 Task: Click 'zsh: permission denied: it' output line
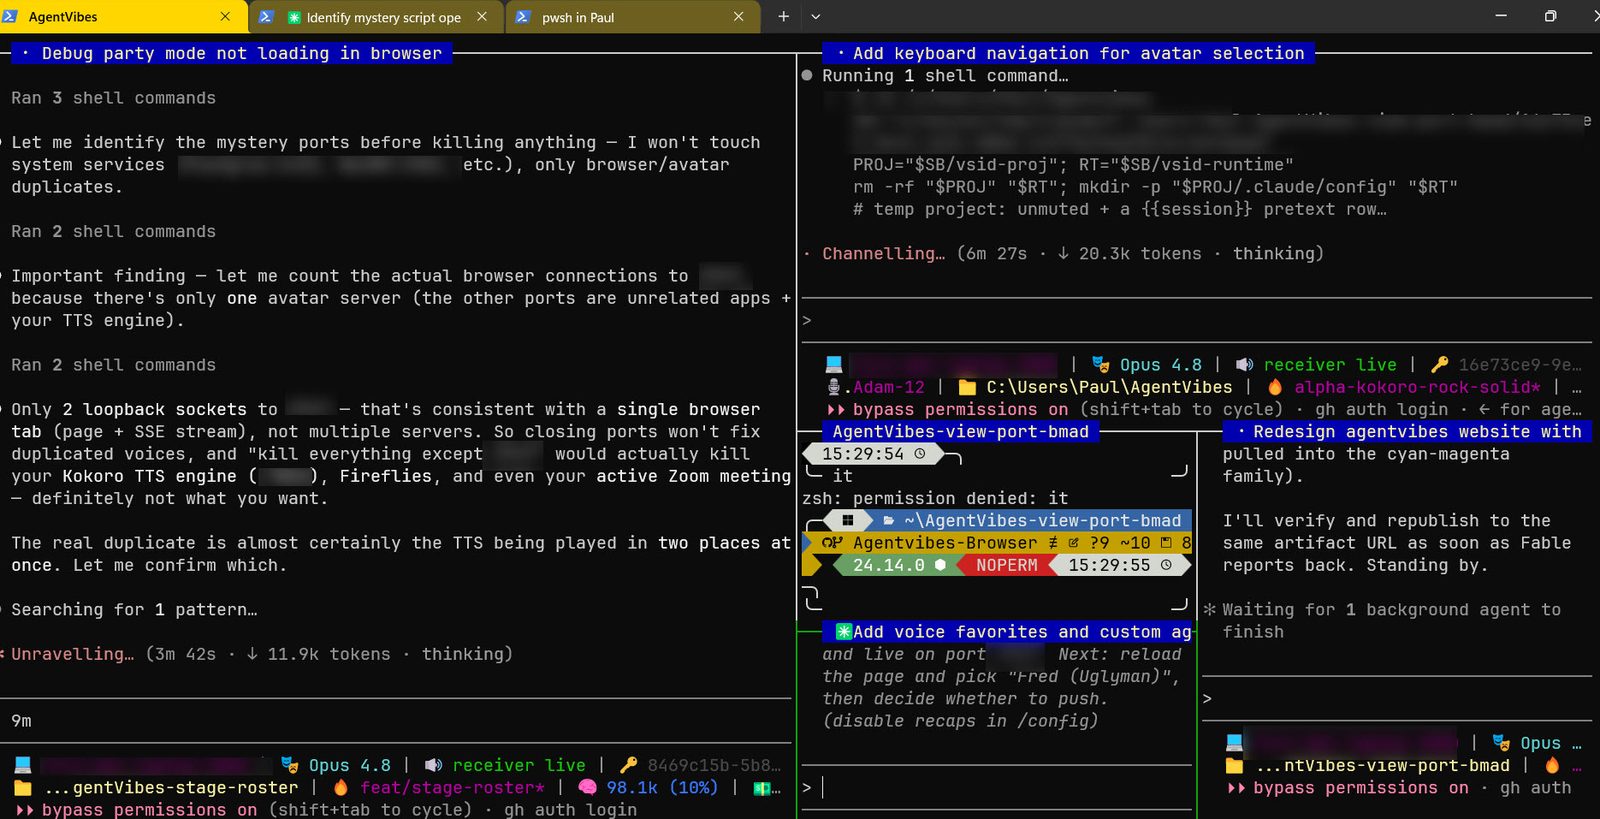(x=935, y=498)
